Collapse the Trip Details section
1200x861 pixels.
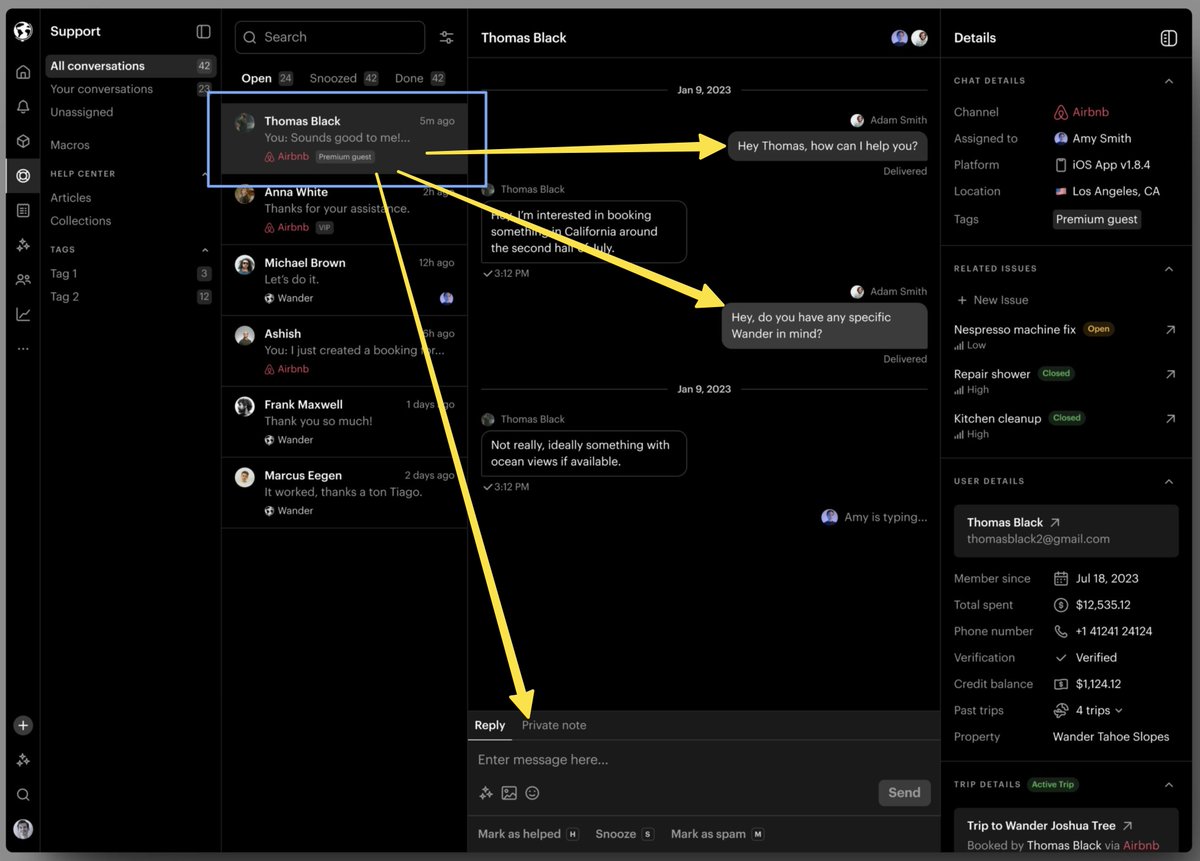(1168, 785)
